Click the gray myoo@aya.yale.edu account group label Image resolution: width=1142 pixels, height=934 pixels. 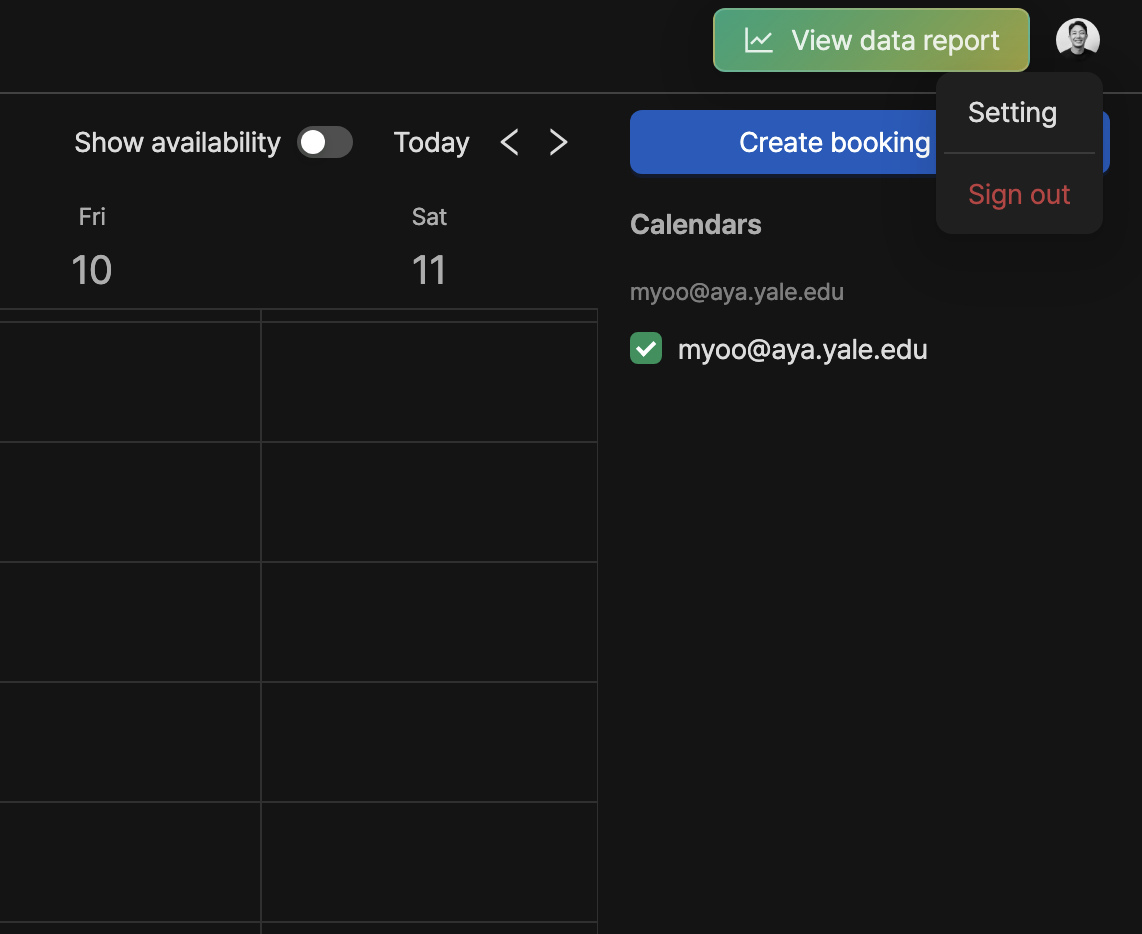(x=736, y=293)
